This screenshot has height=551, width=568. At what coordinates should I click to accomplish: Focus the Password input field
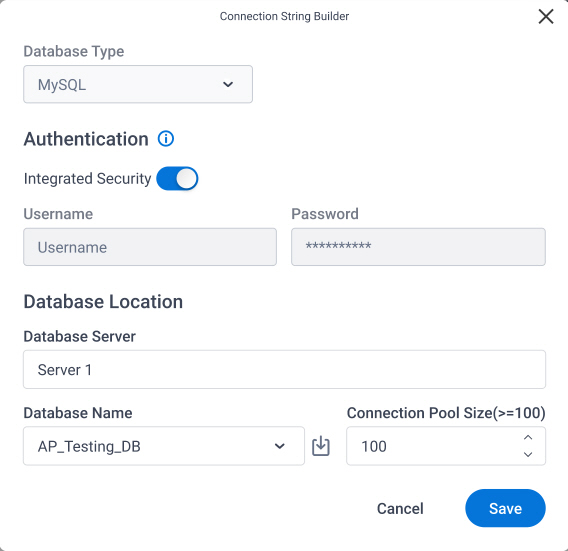[418, 247]
